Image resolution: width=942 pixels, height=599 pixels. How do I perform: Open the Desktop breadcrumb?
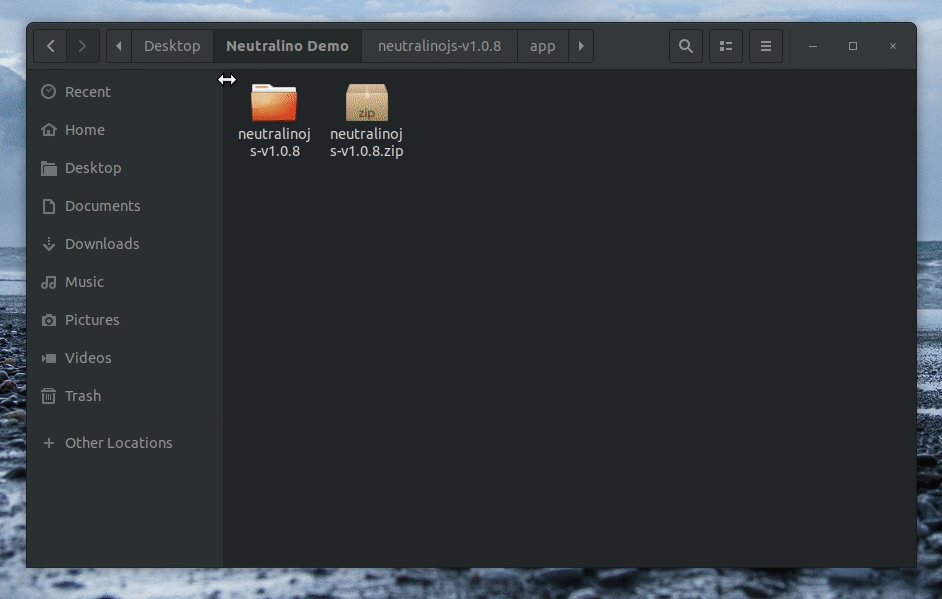(172, 46)
